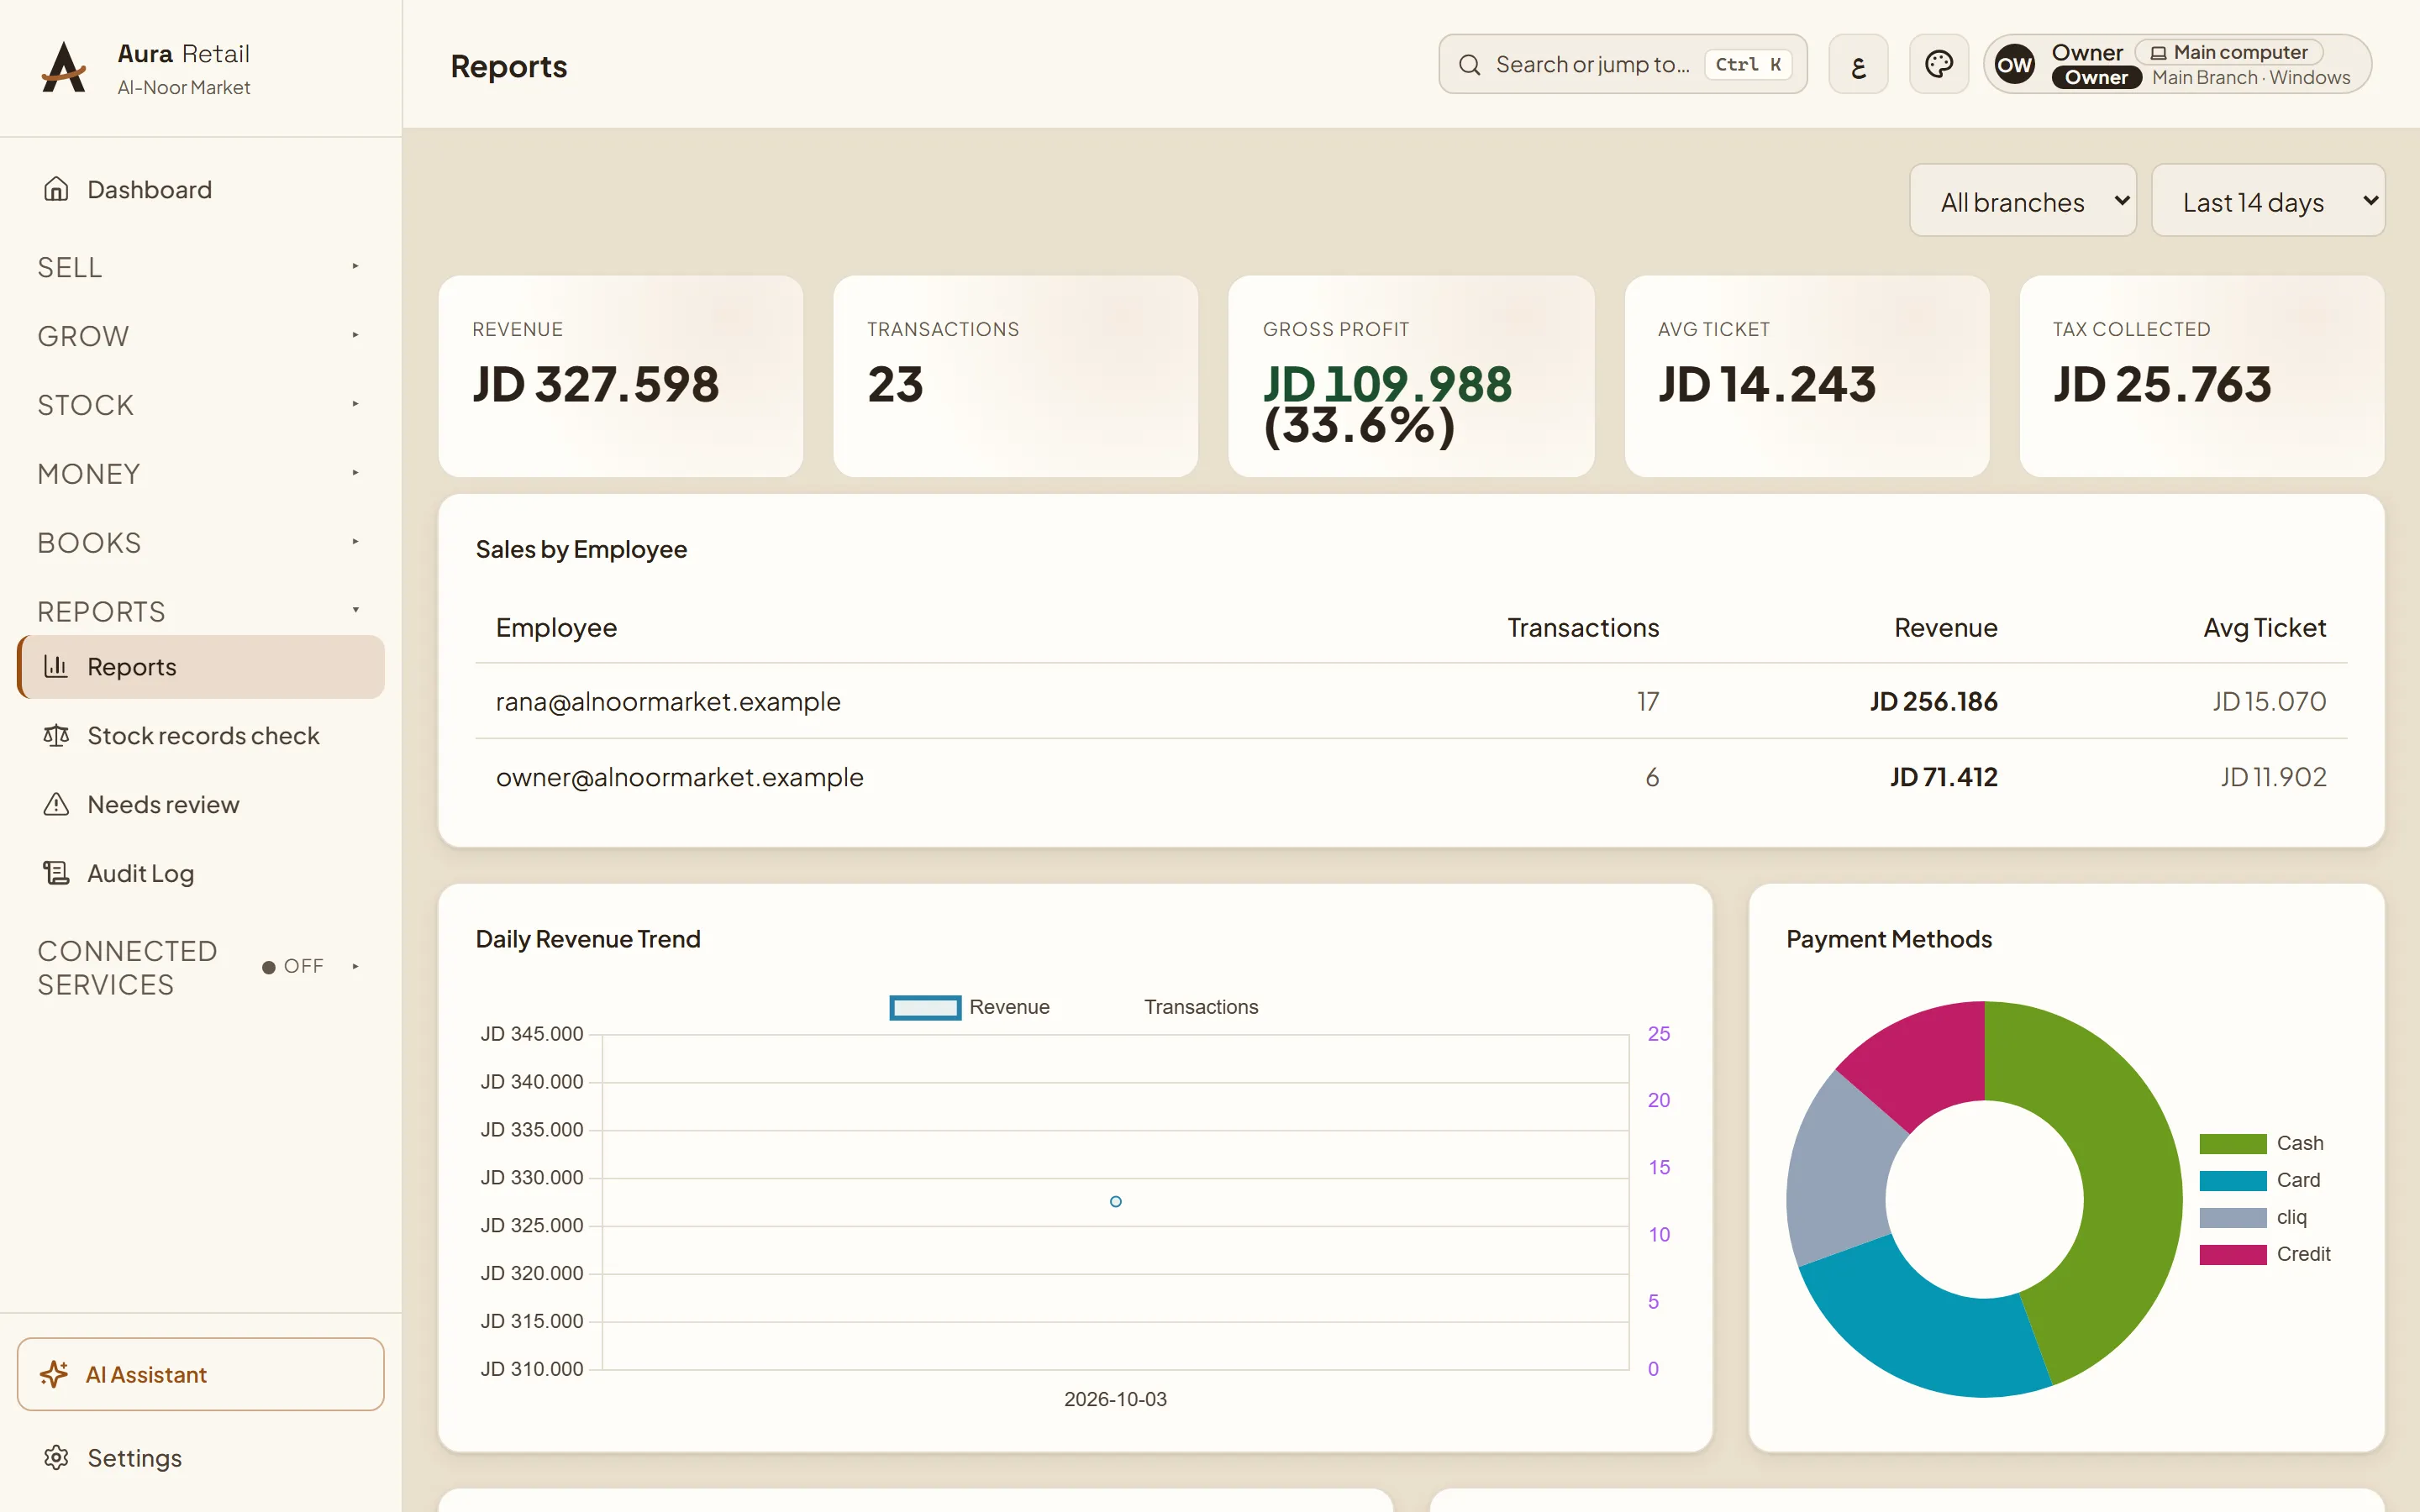This screenshot has height=1512, width=2420.
Task: Open Audit Log scroll icon
Action: coord(56,873)
